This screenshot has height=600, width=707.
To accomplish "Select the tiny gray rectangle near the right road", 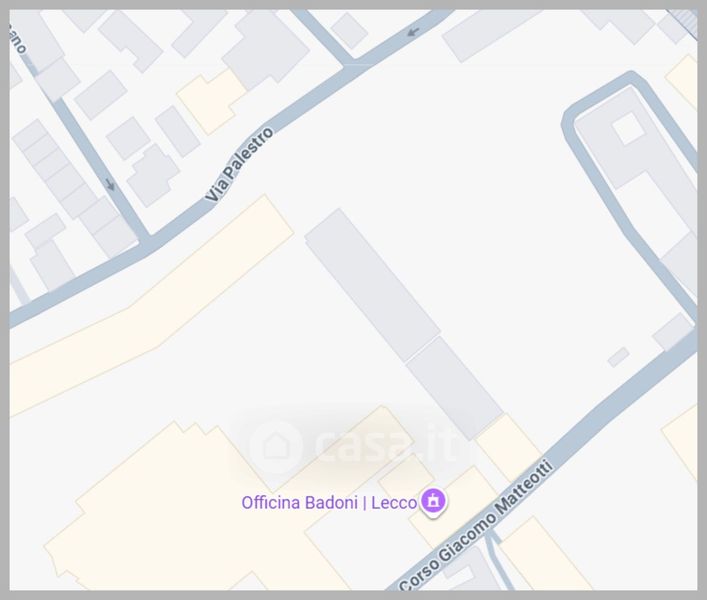I will 619,357.
